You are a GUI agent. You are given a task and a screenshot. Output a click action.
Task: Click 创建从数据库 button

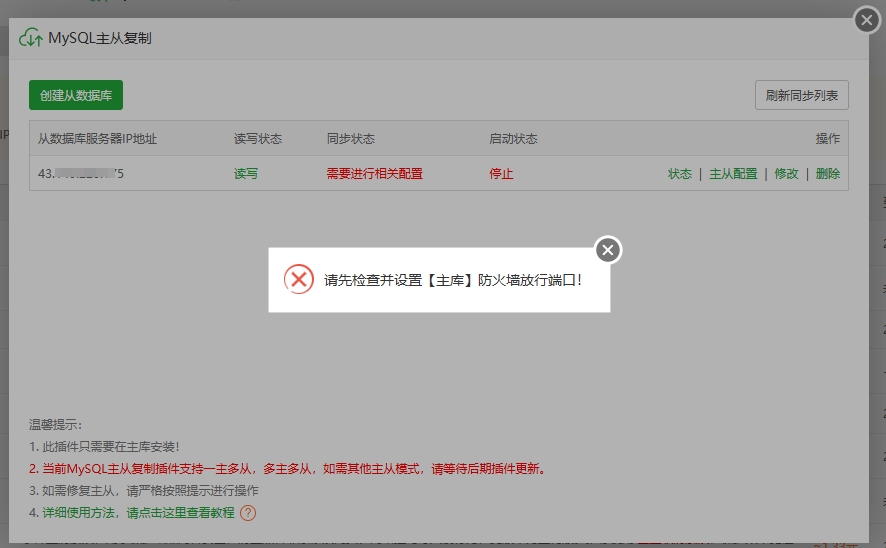click(76, 95)
